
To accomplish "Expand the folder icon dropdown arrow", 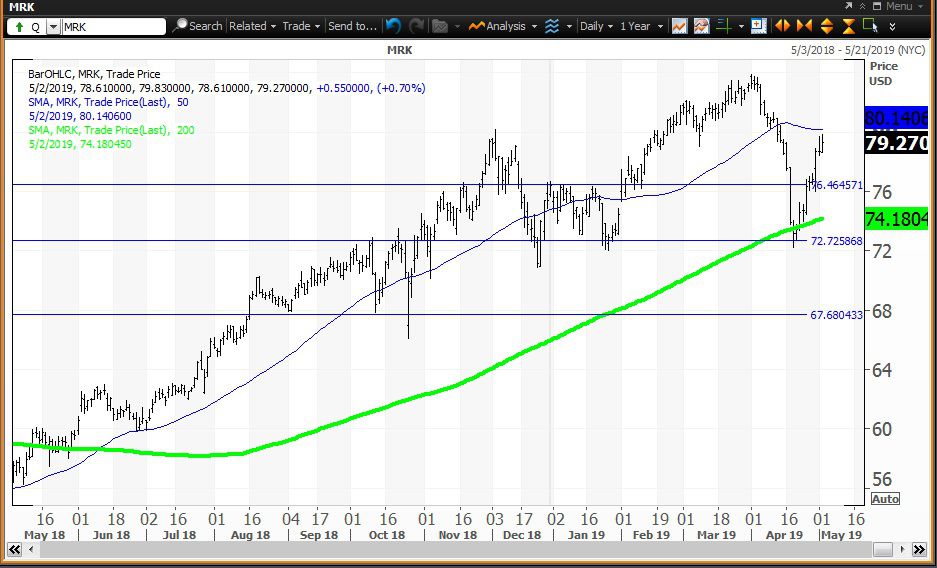I will (x=457, y=27).
